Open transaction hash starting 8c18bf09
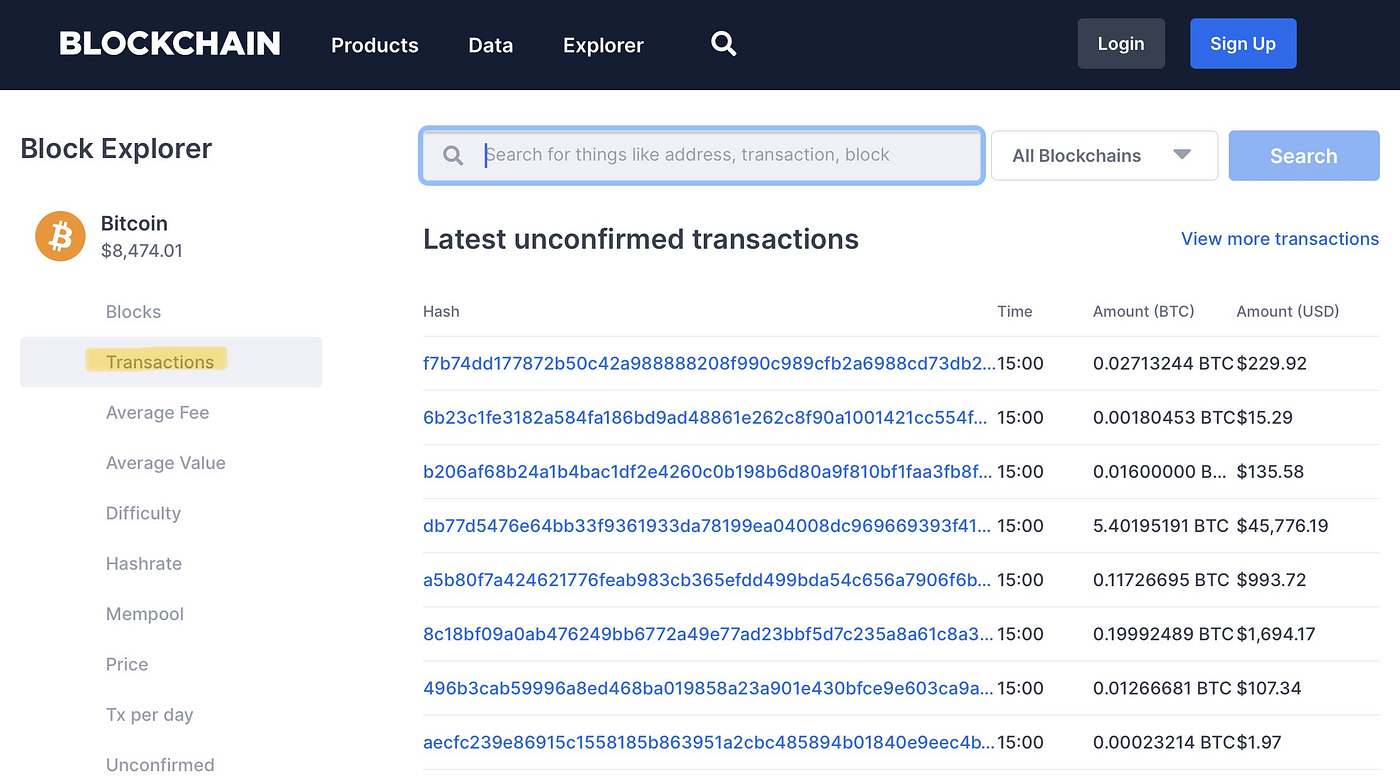The height and width of the screenshot is (782, 1400). pos(708,633)
